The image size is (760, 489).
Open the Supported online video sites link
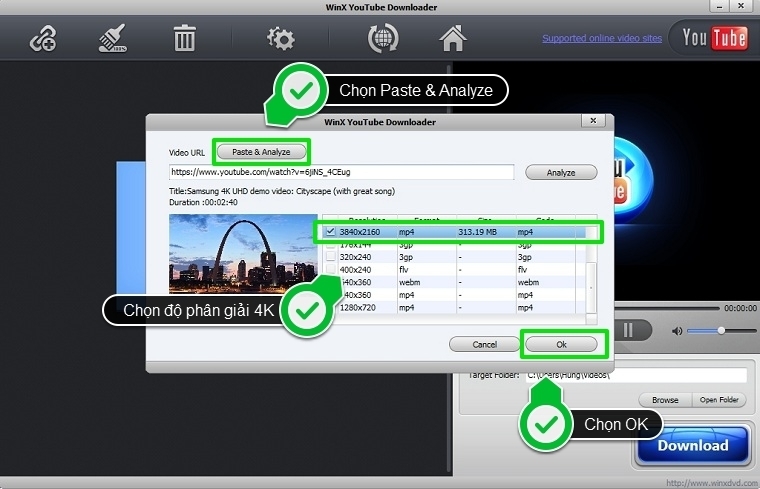point(602,39)
